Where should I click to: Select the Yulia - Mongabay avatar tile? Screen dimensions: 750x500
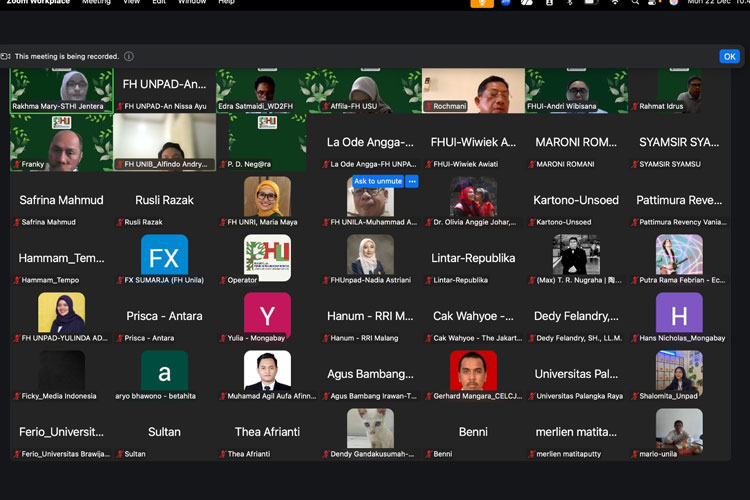(x=267, y=315)
